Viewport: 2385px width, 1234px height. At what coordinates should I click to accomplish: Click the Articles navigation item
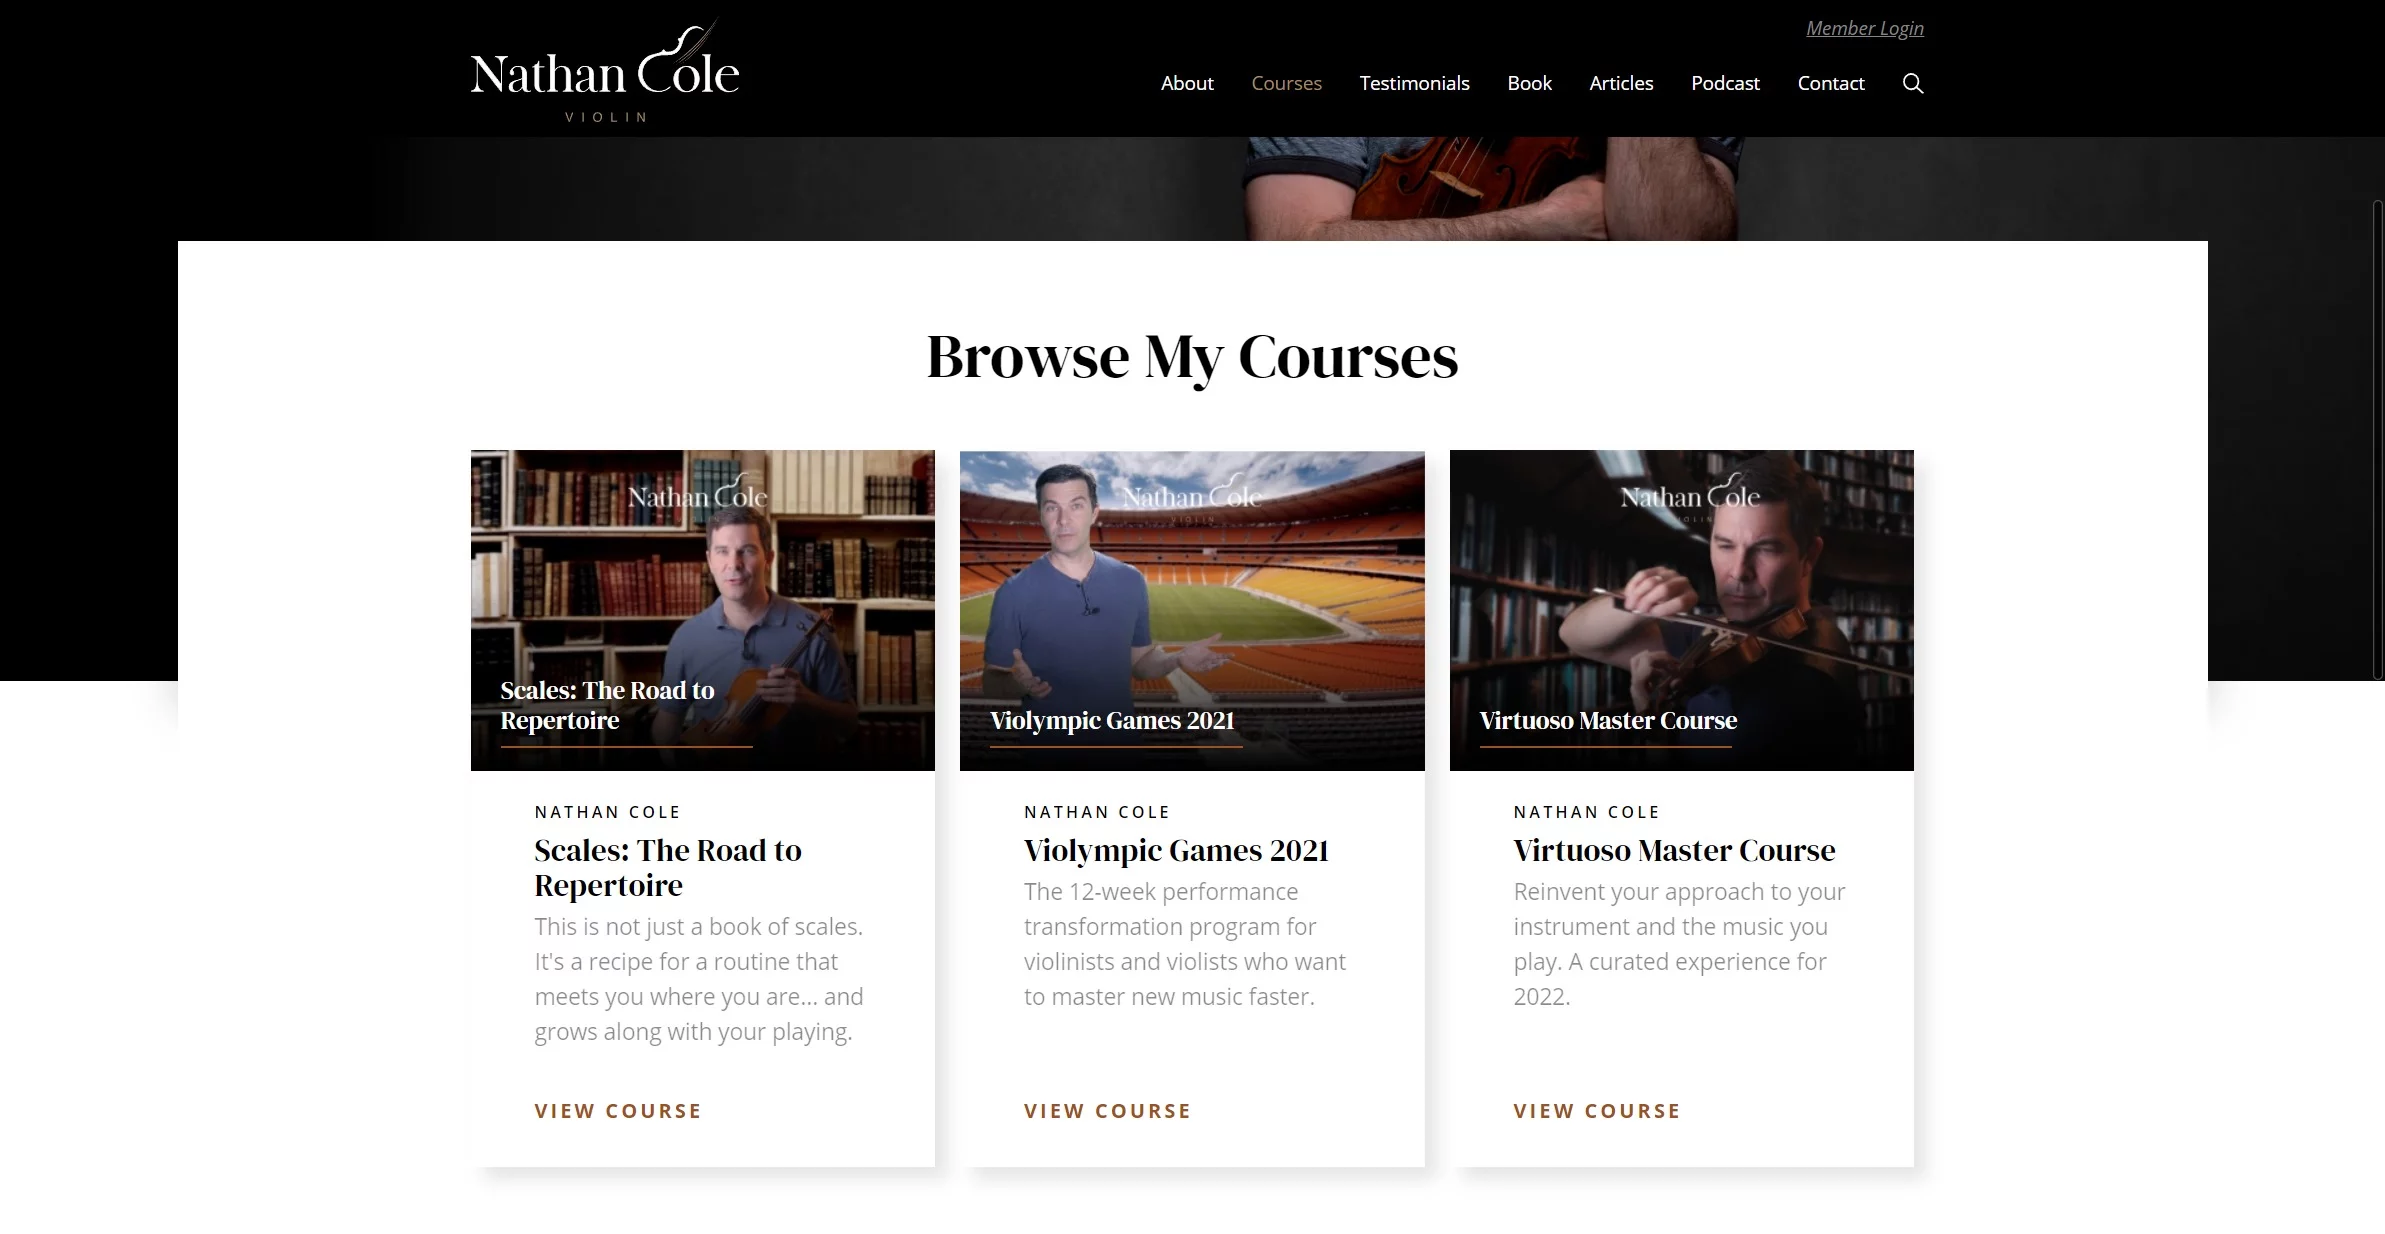[1620, 82]
